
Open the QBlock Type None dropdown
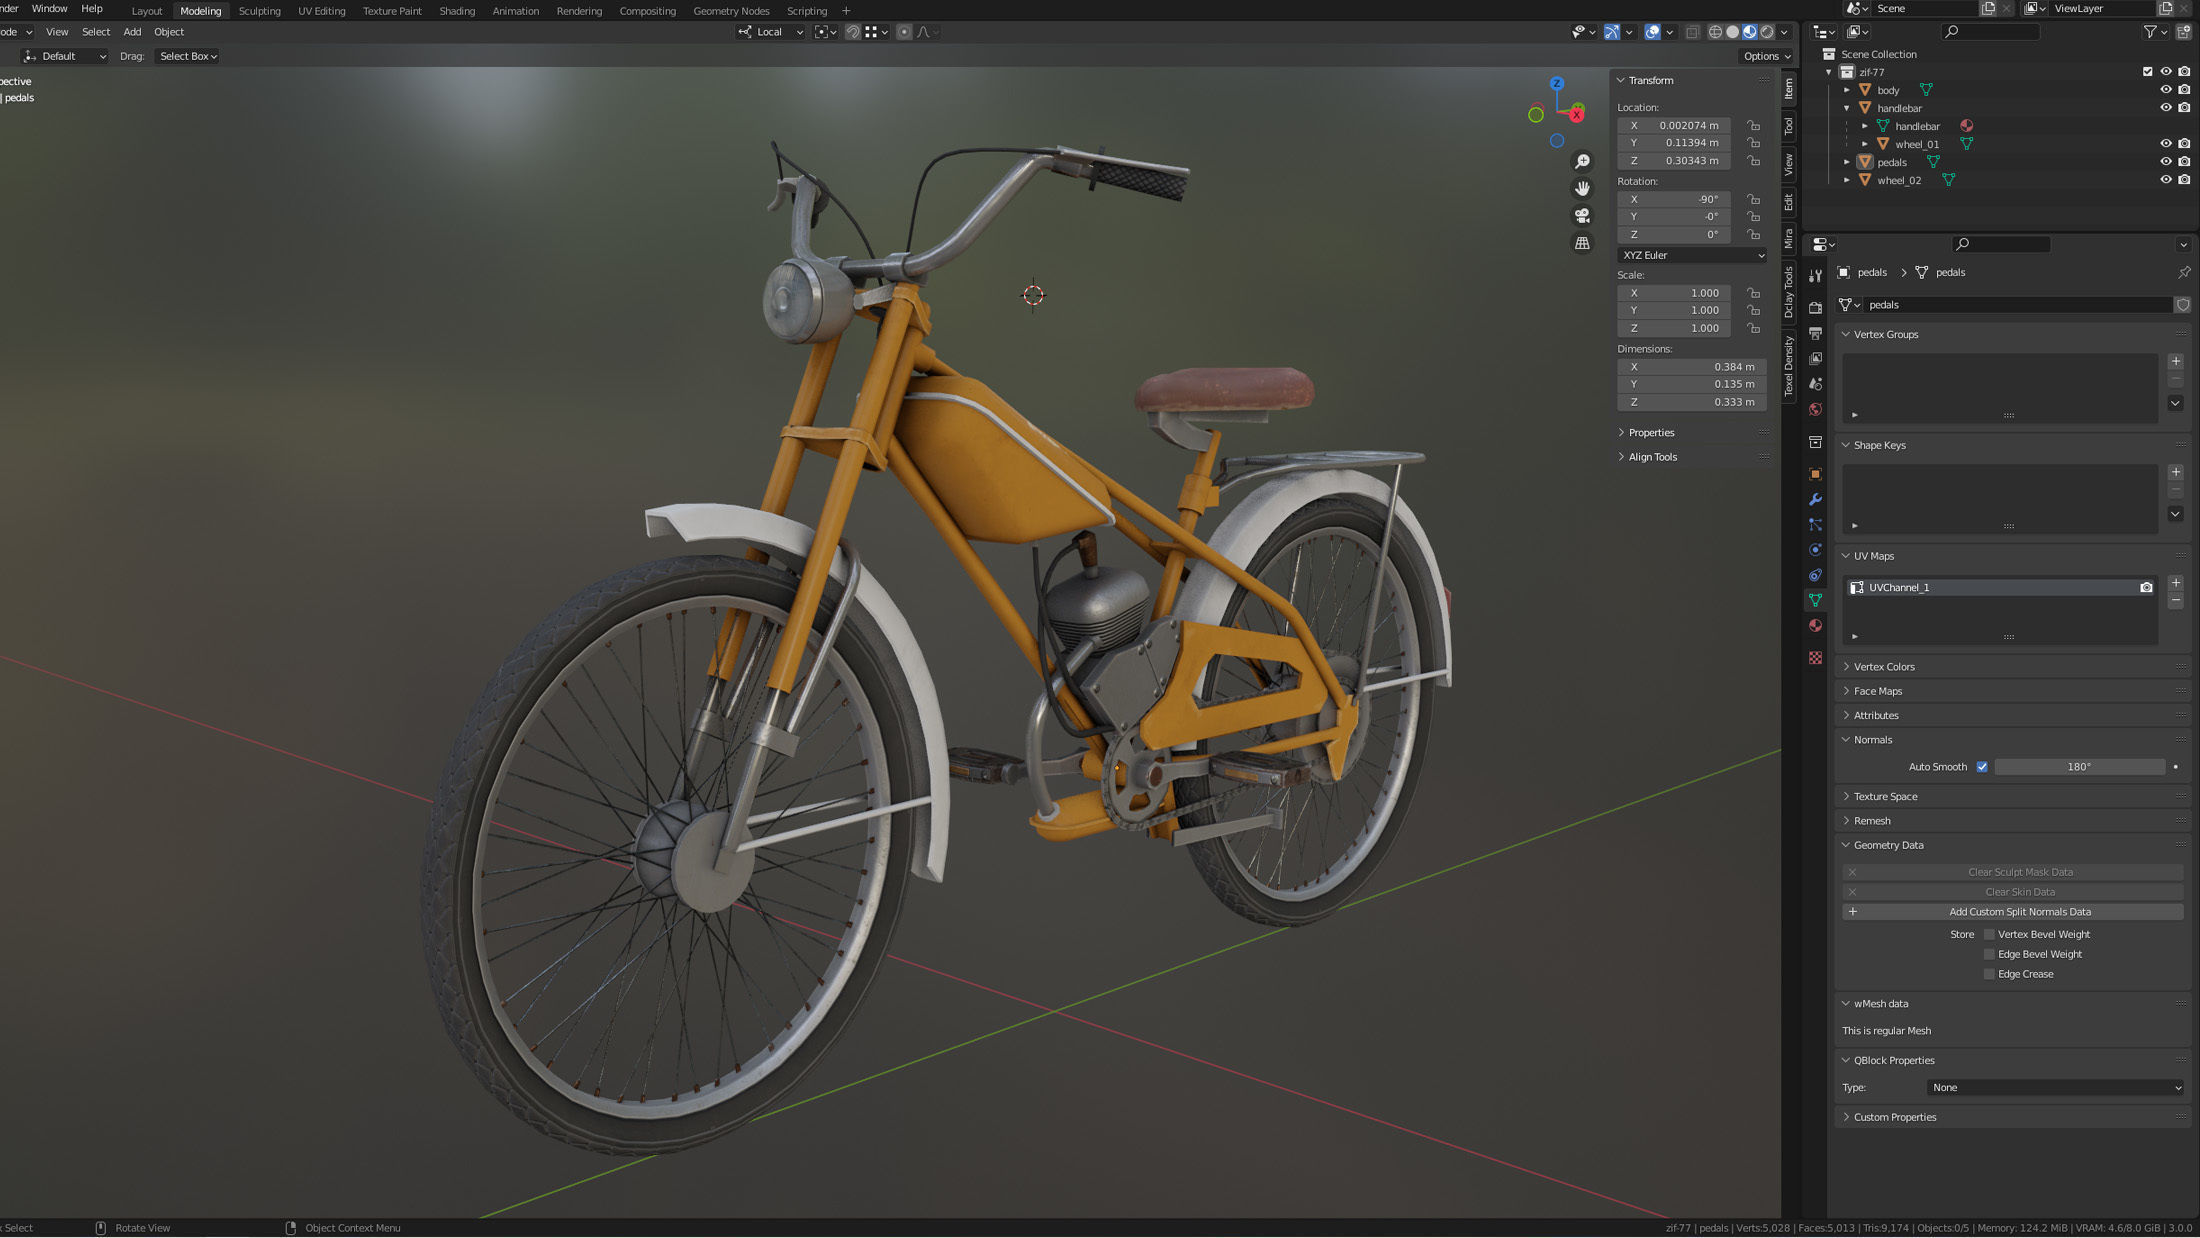(2055, 1088)
